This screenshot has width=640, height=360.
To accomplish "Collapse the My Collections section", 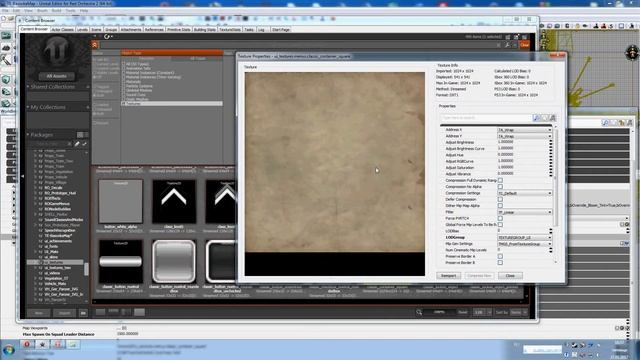I will point(28,107).
